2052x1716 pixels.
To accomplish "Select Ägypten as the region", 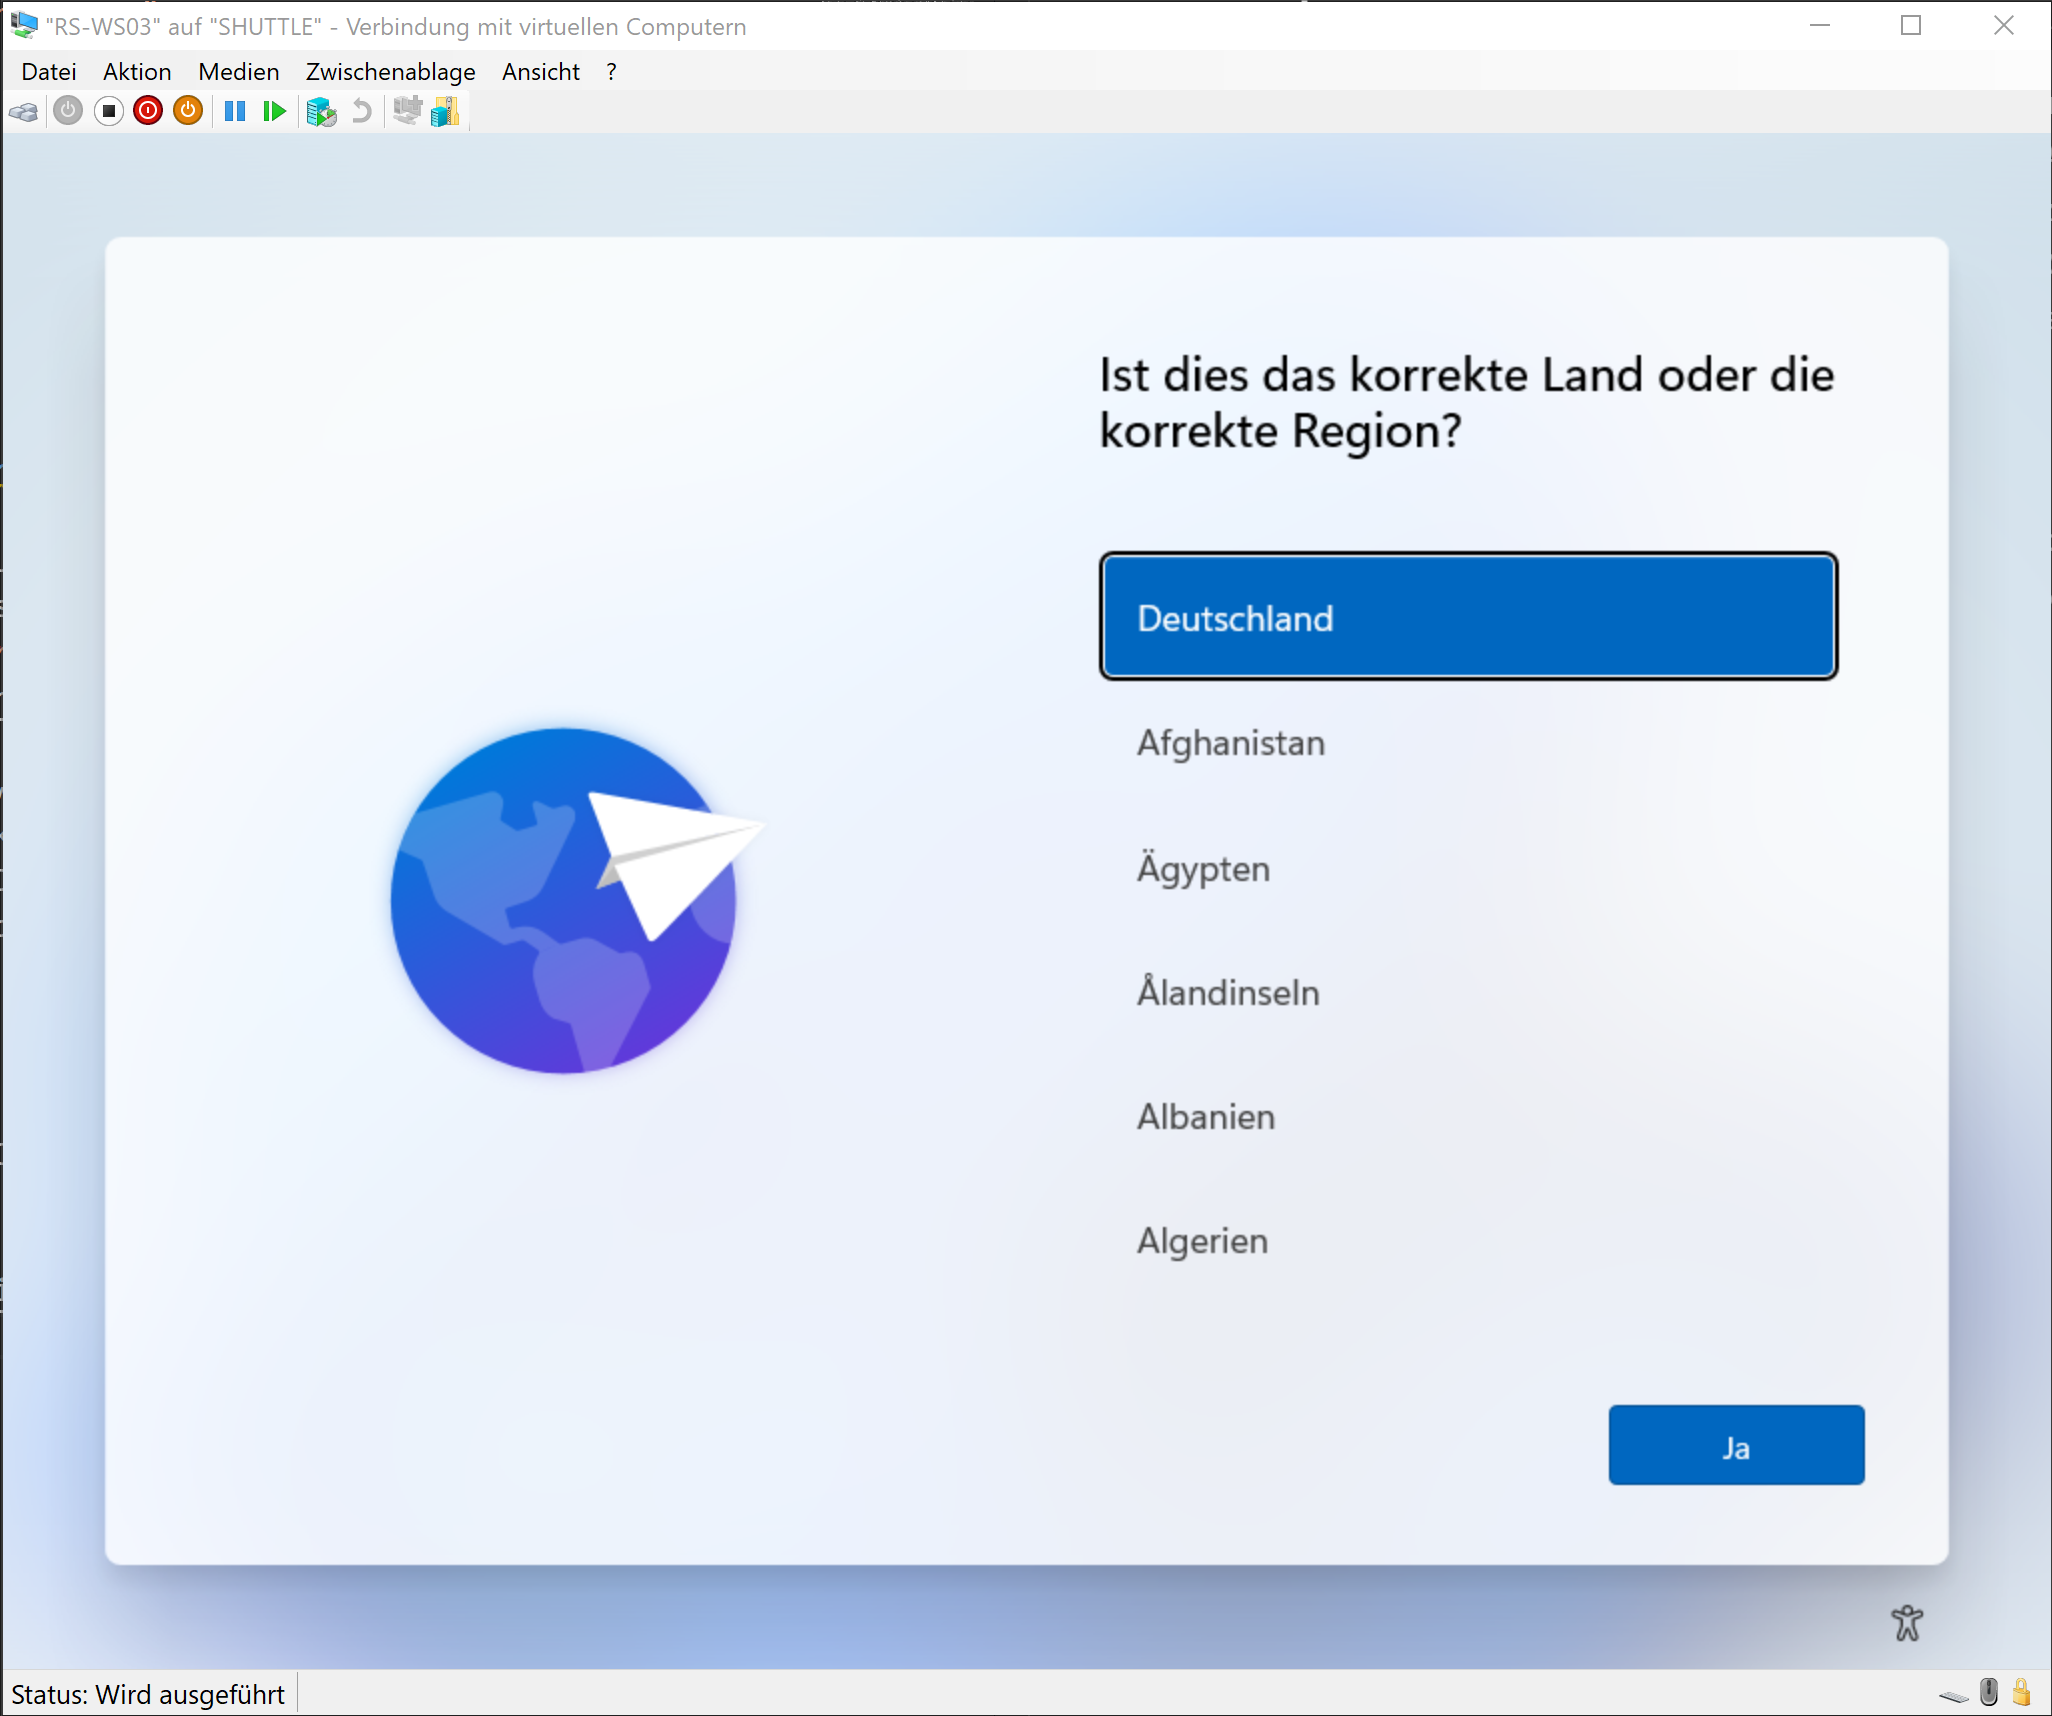I will click(1204, 868).
